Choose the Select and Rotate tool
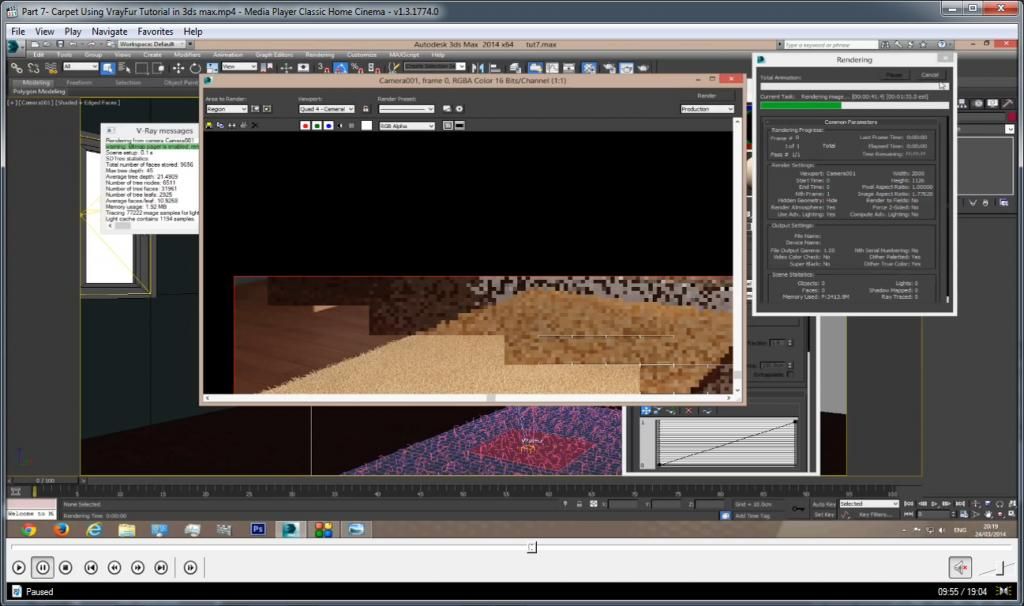 (195, 68)
